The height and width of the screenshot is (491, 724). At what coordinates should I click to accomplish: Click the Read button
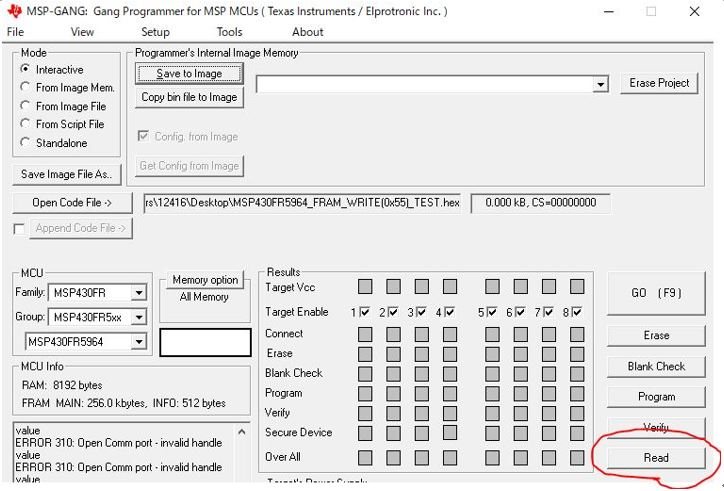click(656, 458)
